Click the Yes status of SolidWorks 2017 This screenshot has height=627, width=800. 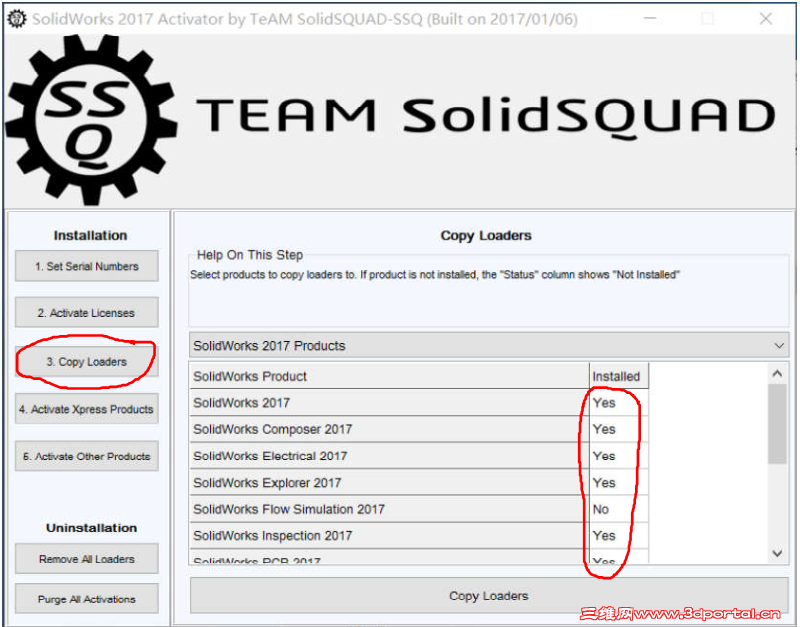coord(604,403)
